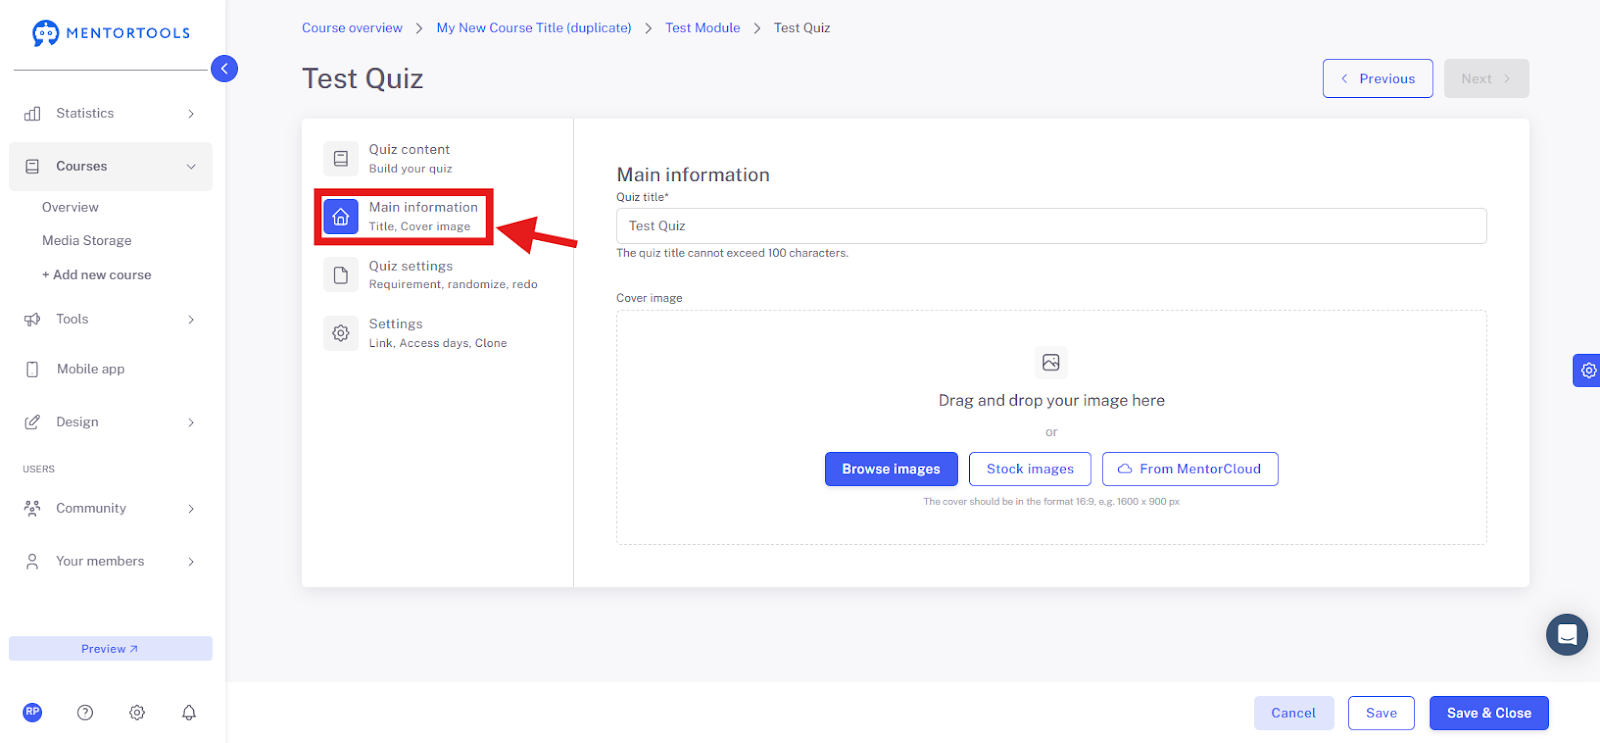The height and width of the screenshot is (743, 1600).
Task: Click the Statistics bar chart icon
Action: click(x=32, y=114)
